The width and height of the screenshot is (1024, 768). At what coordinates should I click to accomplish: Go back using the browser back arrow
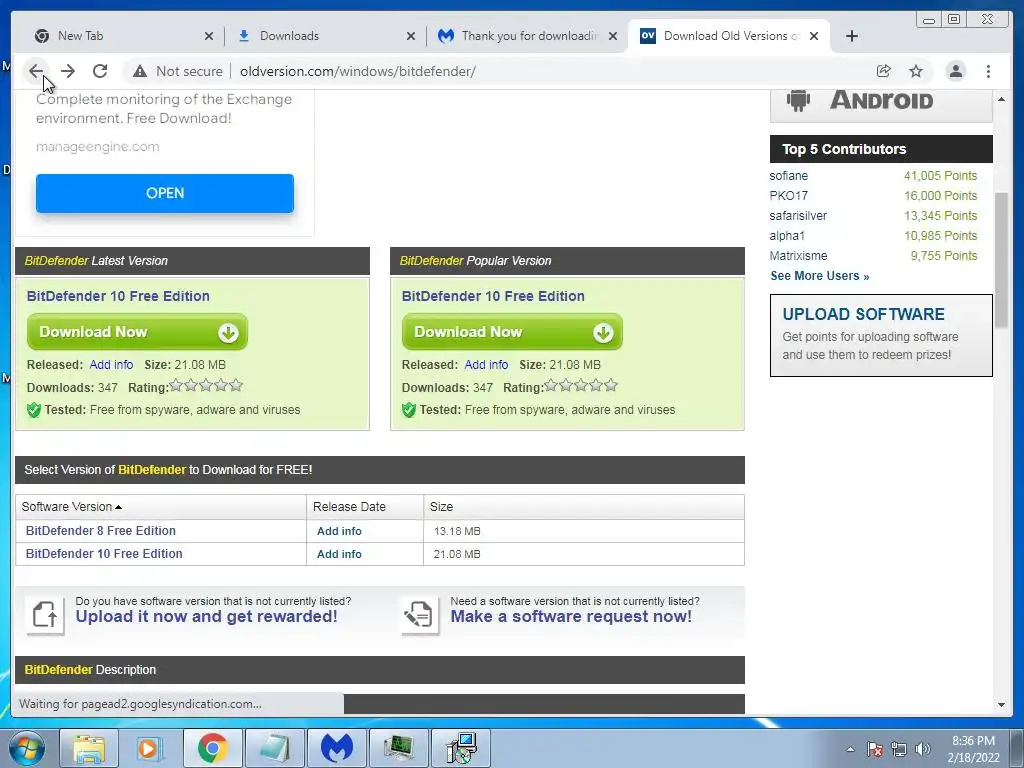pos(36,71)
